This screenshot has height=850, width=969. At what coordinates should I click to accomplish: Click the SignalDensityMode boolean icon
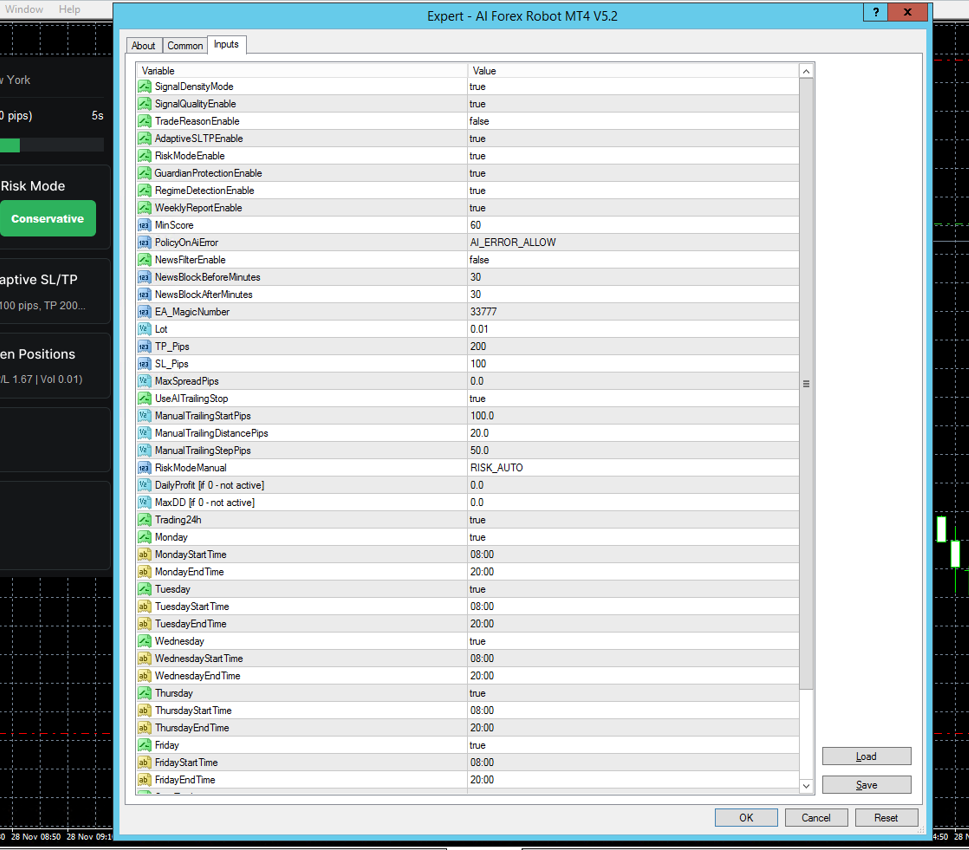tap(145, 87)
